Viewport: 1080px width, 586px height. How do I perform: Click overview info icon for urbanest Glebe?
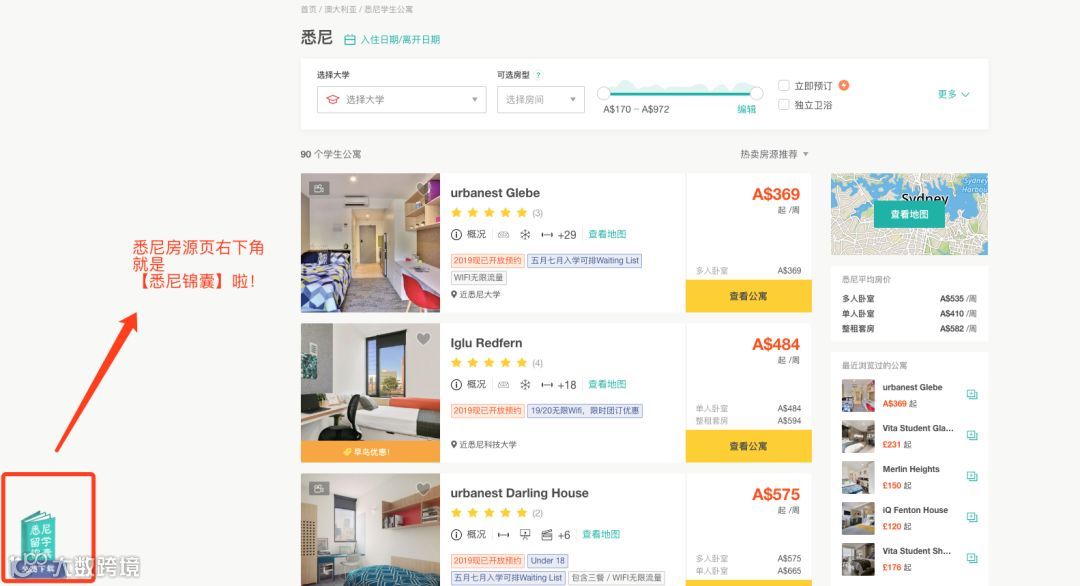[x=456, y=235]
